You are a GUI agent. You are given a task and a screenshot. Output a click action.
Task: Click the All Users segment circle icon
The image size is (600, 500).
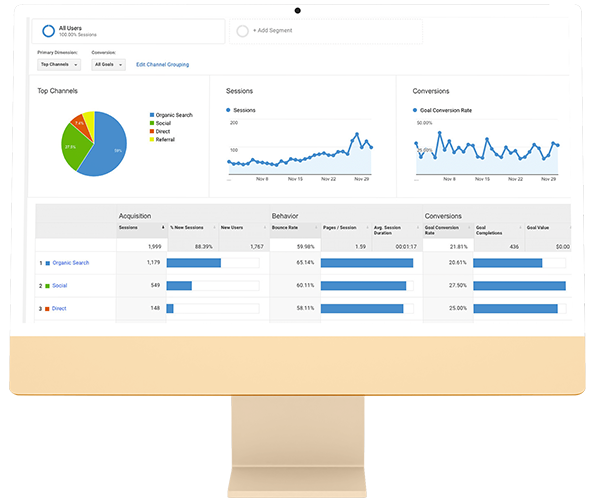click(47, 31)
